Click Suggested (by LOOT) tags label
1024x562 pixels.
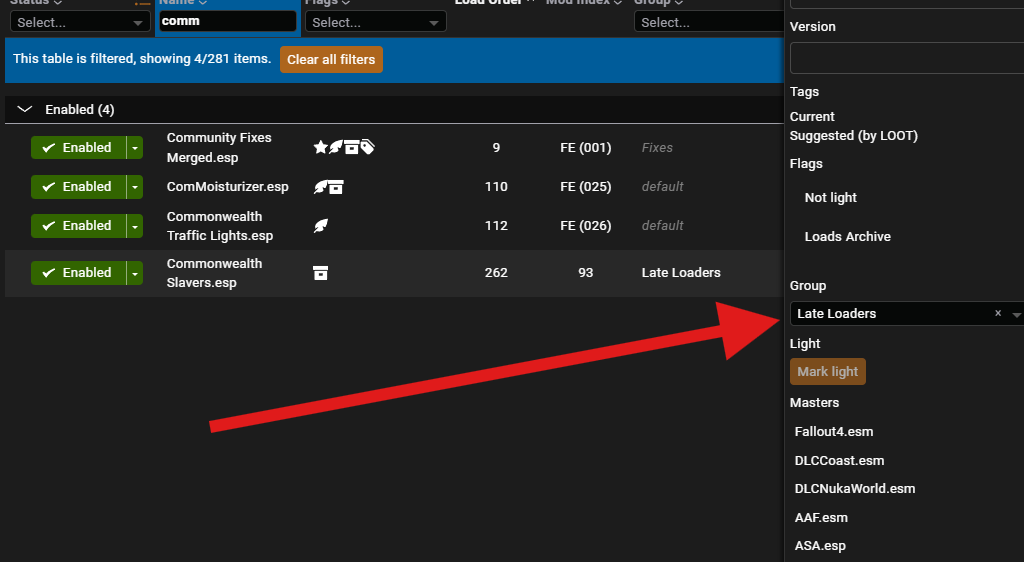click(854, 136)
